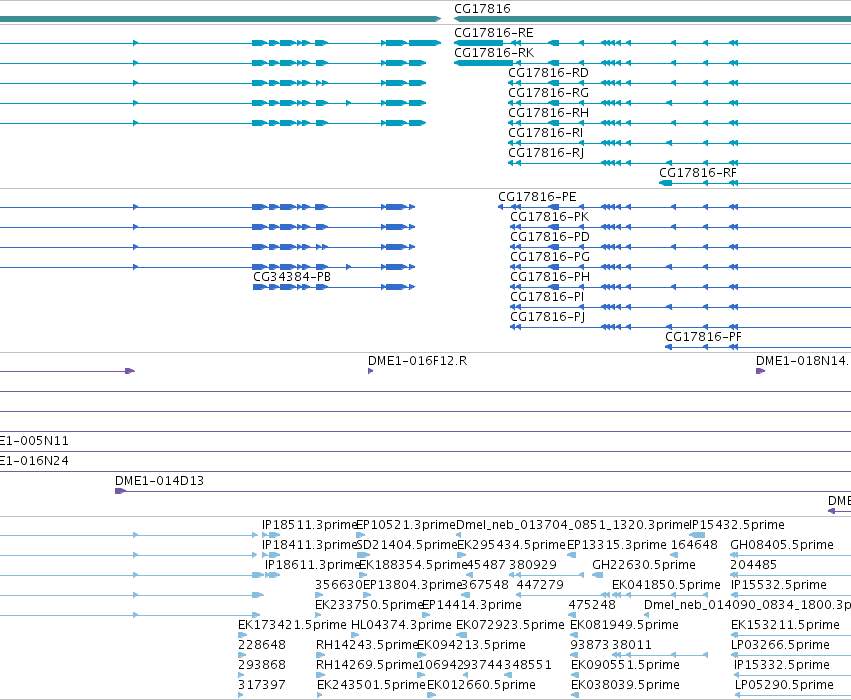The height and width of the screenshot is (700, 851).
Task: Select feature 204485
Action: point(753,565)
